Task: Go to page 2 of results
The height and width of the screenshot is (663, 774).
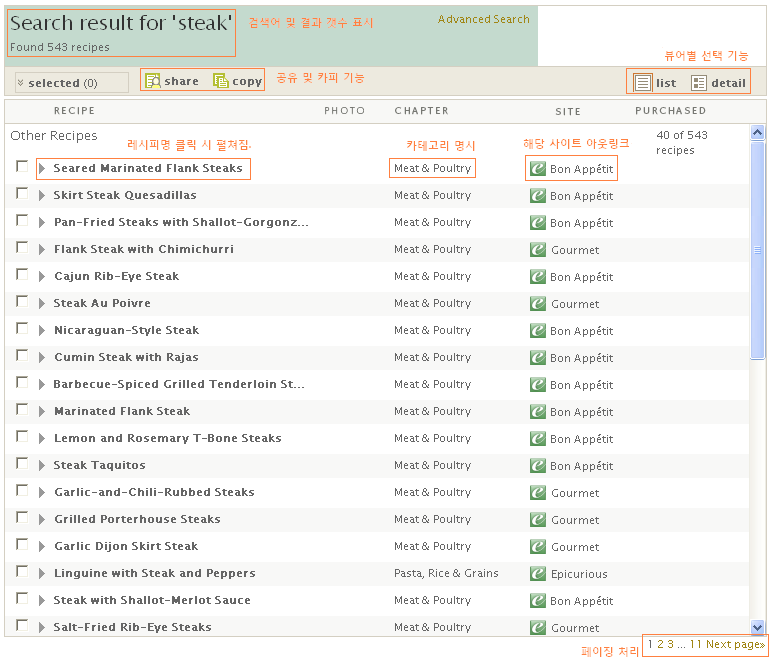Action: tap(660, 644)
